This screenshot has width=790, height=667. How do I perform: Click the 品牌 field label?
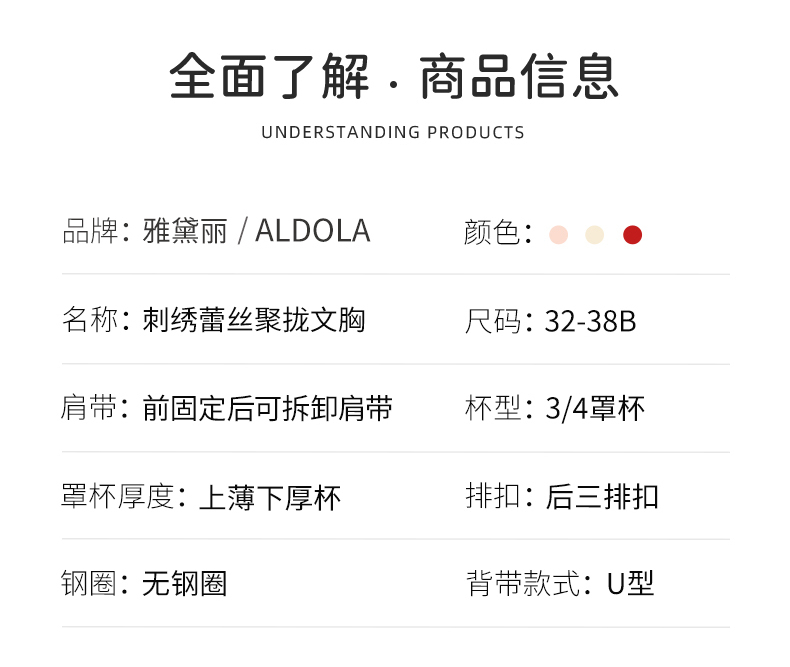pyautogui.click(x=90, y=232)
